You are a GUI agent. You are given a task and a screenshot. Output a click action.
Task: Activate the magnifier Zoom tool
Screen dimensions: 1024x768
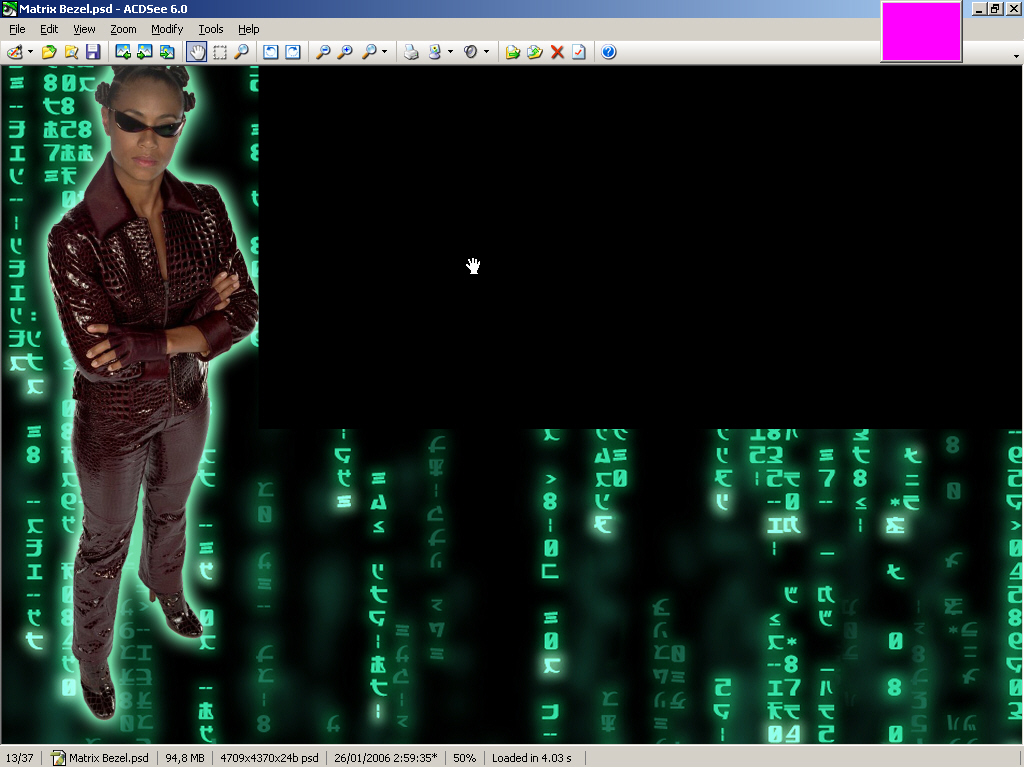click(241, 52)
